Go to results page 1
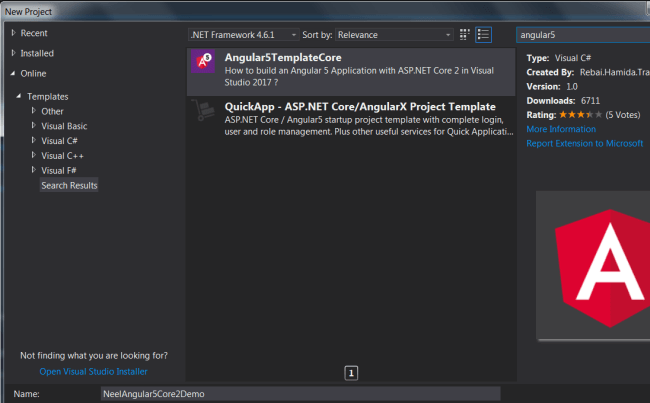This screenshot has width=650, height=403. [x=351, y=373]
